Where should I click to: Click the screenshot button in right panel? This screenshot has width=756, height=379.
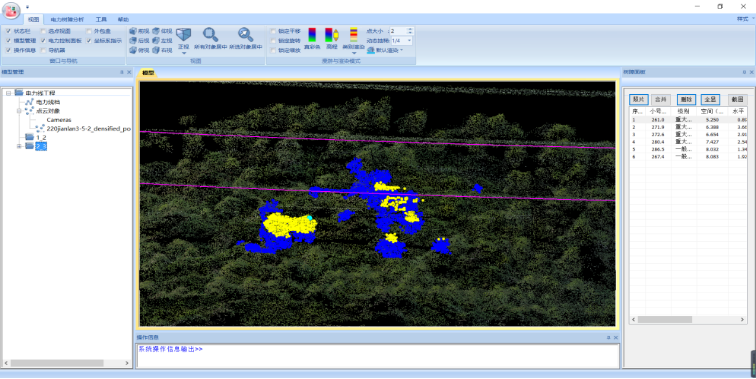(x=737, y=99)
